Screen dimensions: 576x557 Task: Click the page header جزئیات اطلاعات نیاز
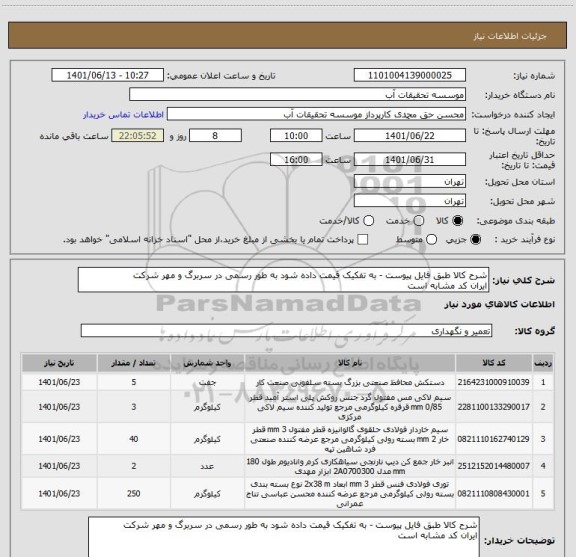pyautogui.click(x=510, y=36)
